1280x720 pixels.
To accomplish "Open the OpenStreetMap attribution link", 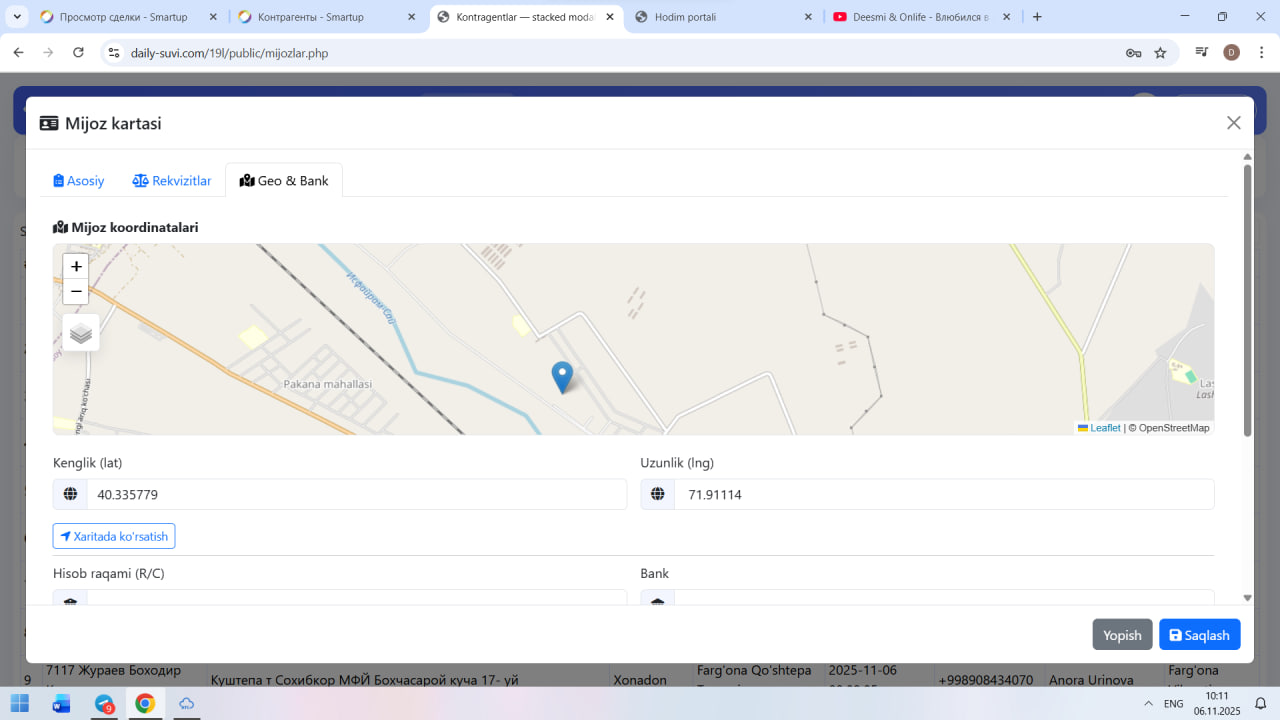I will [x=1174, y=428].
